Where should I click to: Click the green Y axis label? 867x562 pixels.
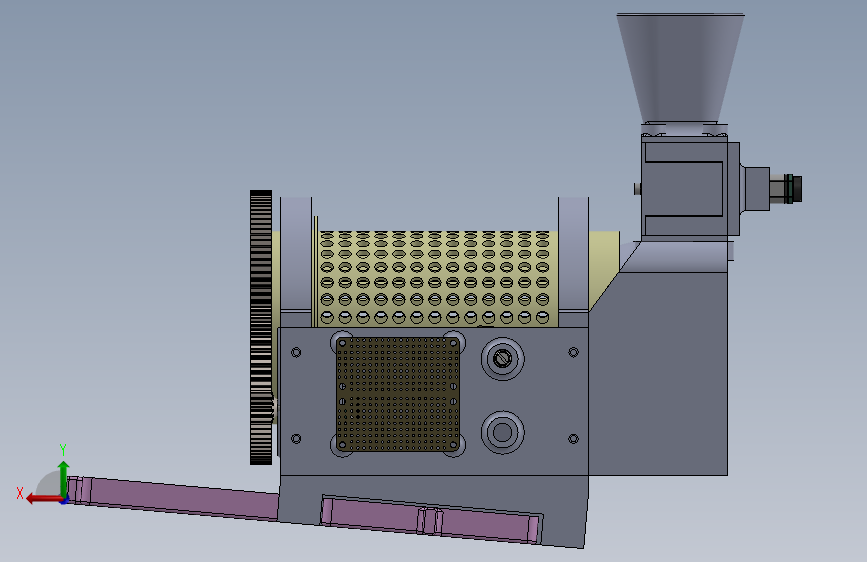coord(63,449)
